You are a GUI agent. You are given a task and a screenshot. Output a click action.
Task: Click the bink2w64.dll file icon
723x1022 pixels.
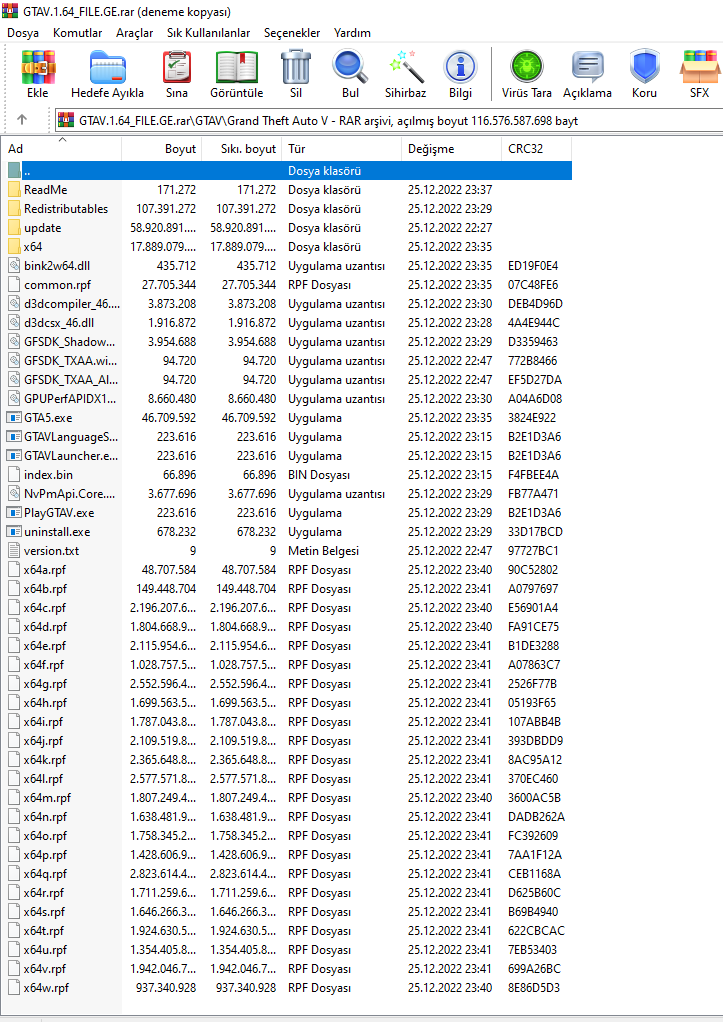(15, 265)
